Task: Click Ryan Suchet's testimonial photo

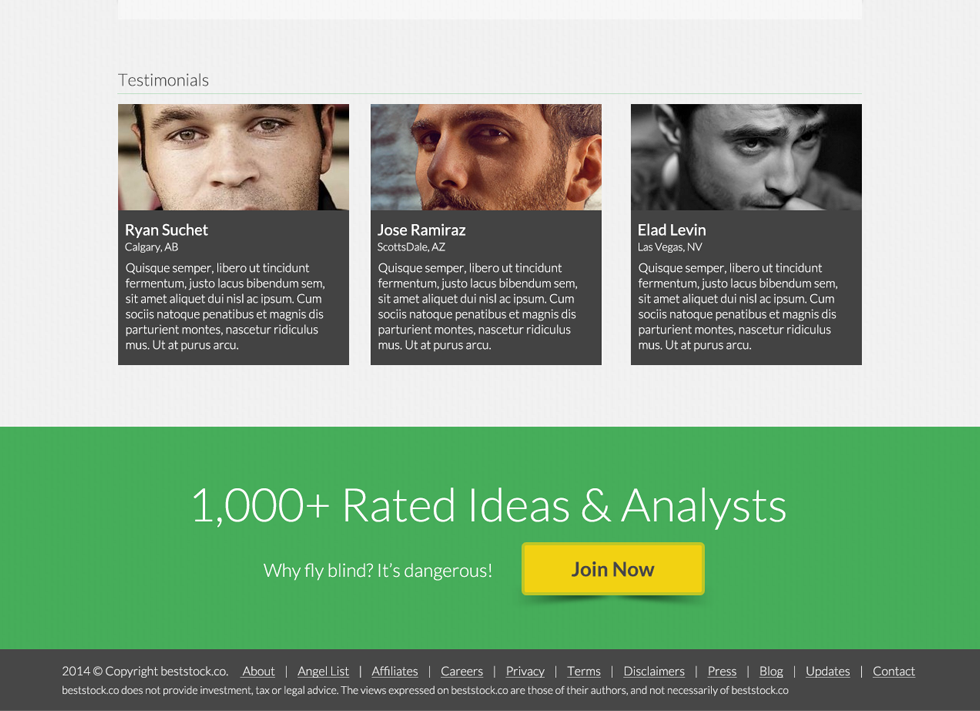Action: 233,157
